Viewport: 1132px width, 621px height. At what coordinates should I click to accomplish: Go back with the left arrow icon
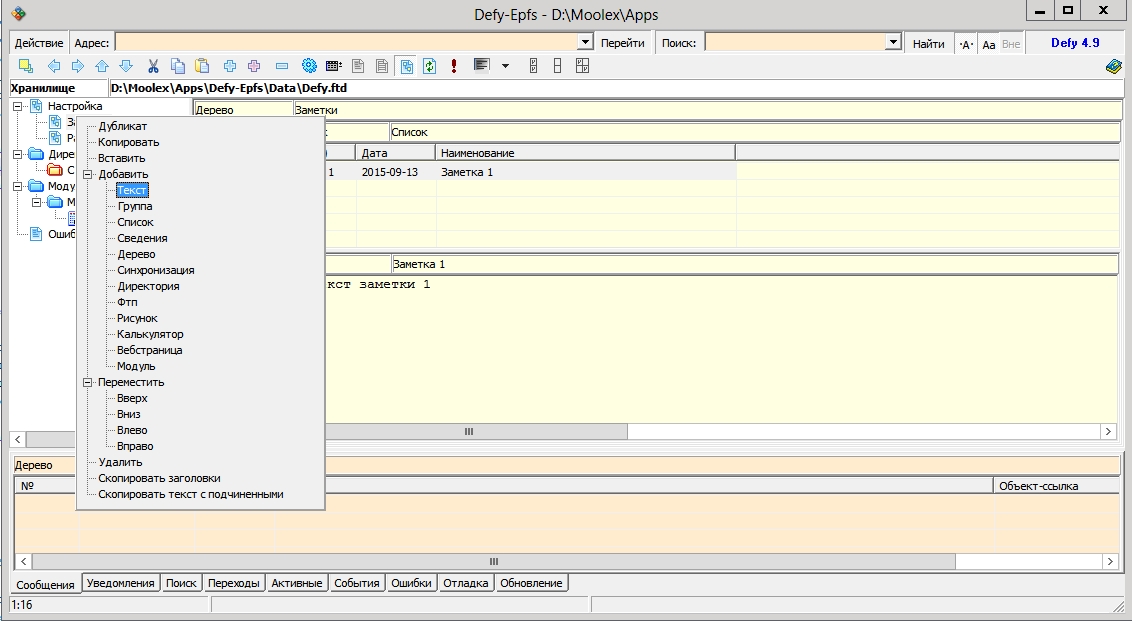click(53, 66)
